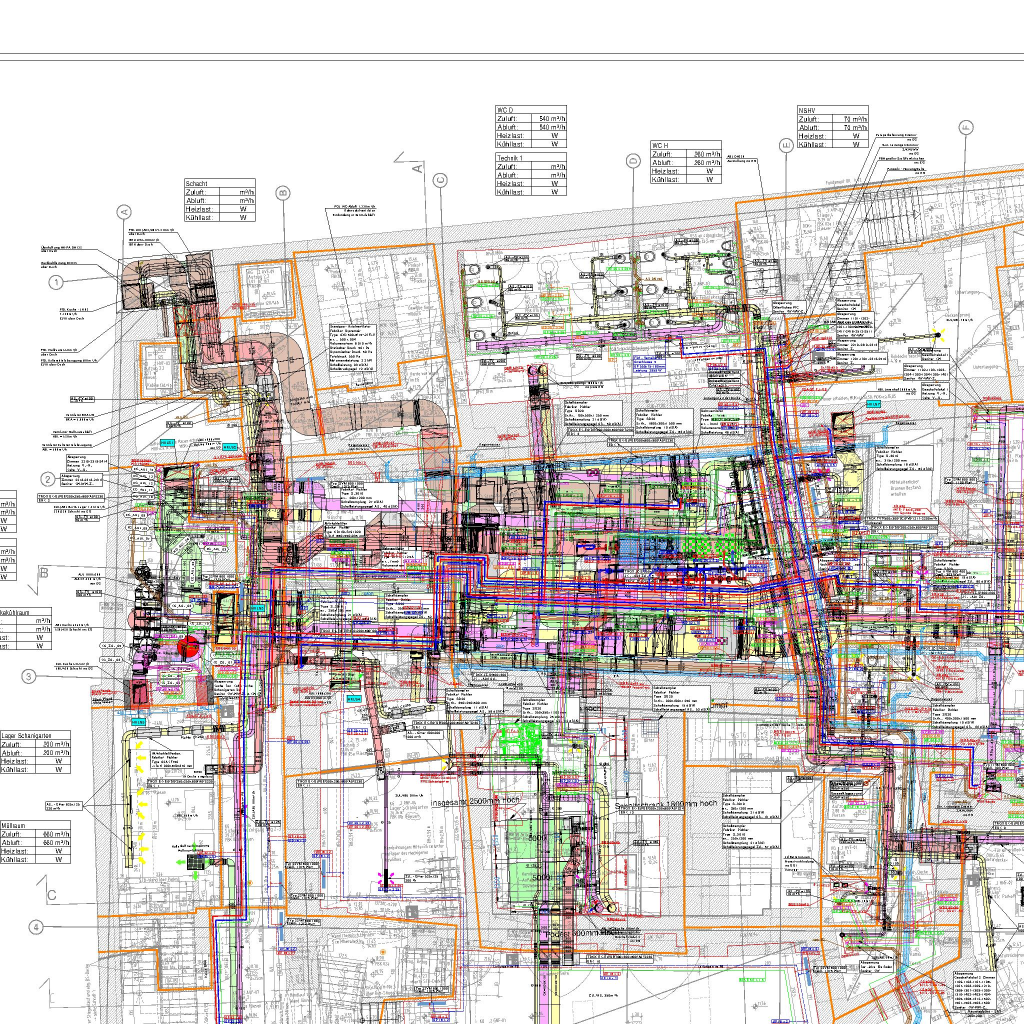Click grid axis bubble B
This screenshot has width=1024, height=1024.
coord(283,193)
